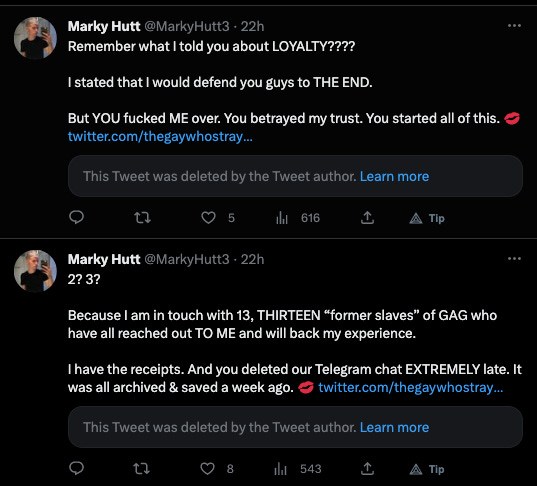The image size is (537, 486).
Task: Reply to the LOYALTY tweet
Action: click(x=76, y=217)
